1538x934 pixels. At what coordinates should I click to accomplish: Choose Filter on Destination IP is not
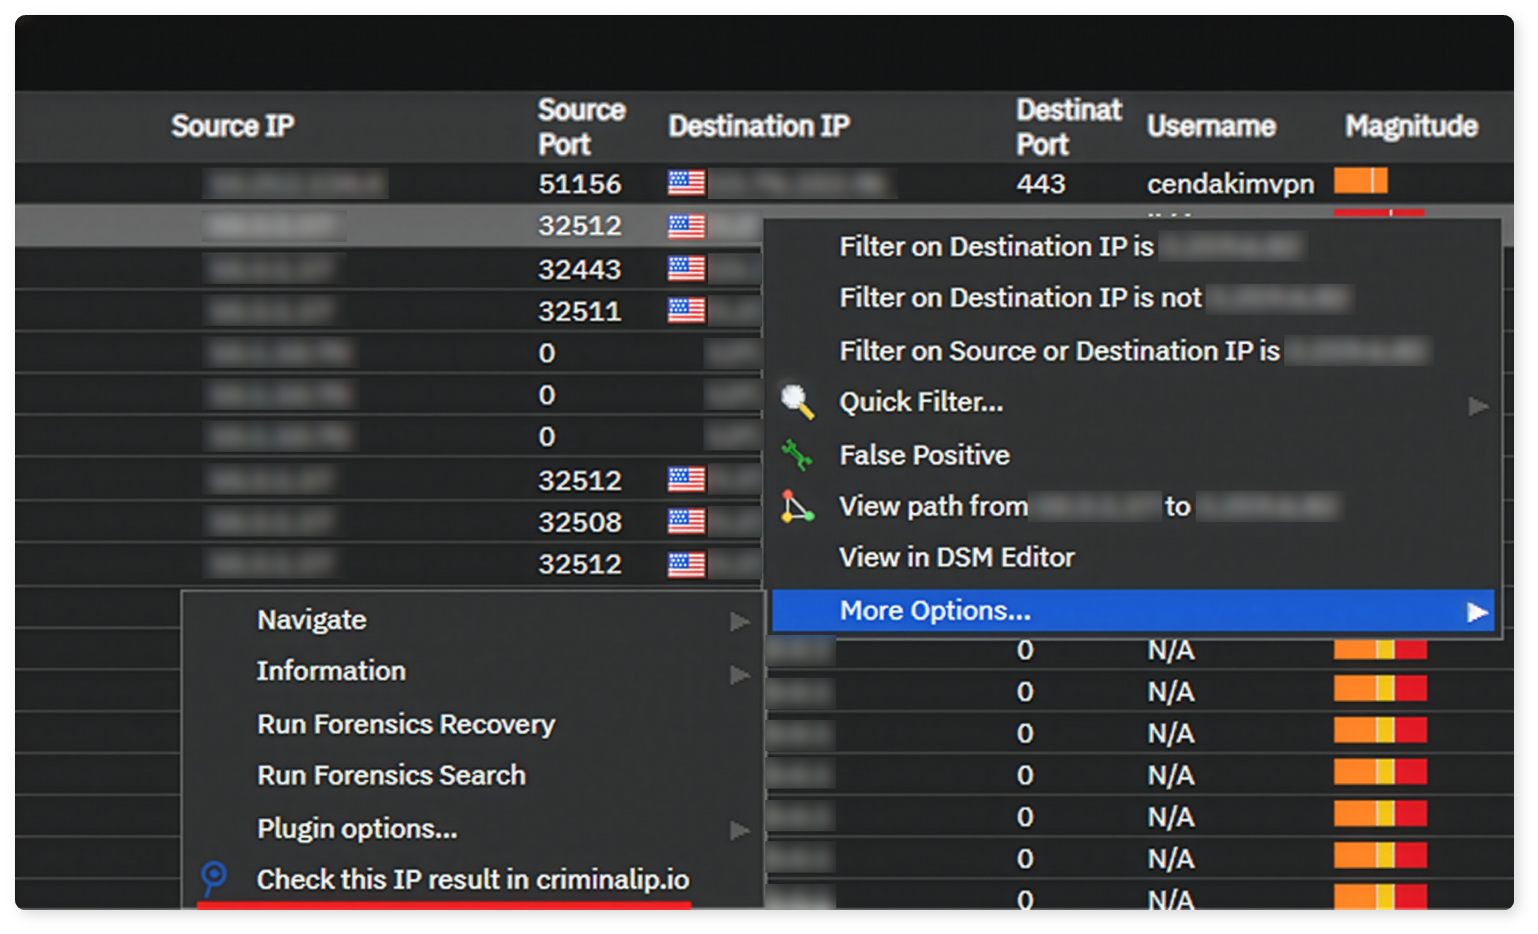1020,298
